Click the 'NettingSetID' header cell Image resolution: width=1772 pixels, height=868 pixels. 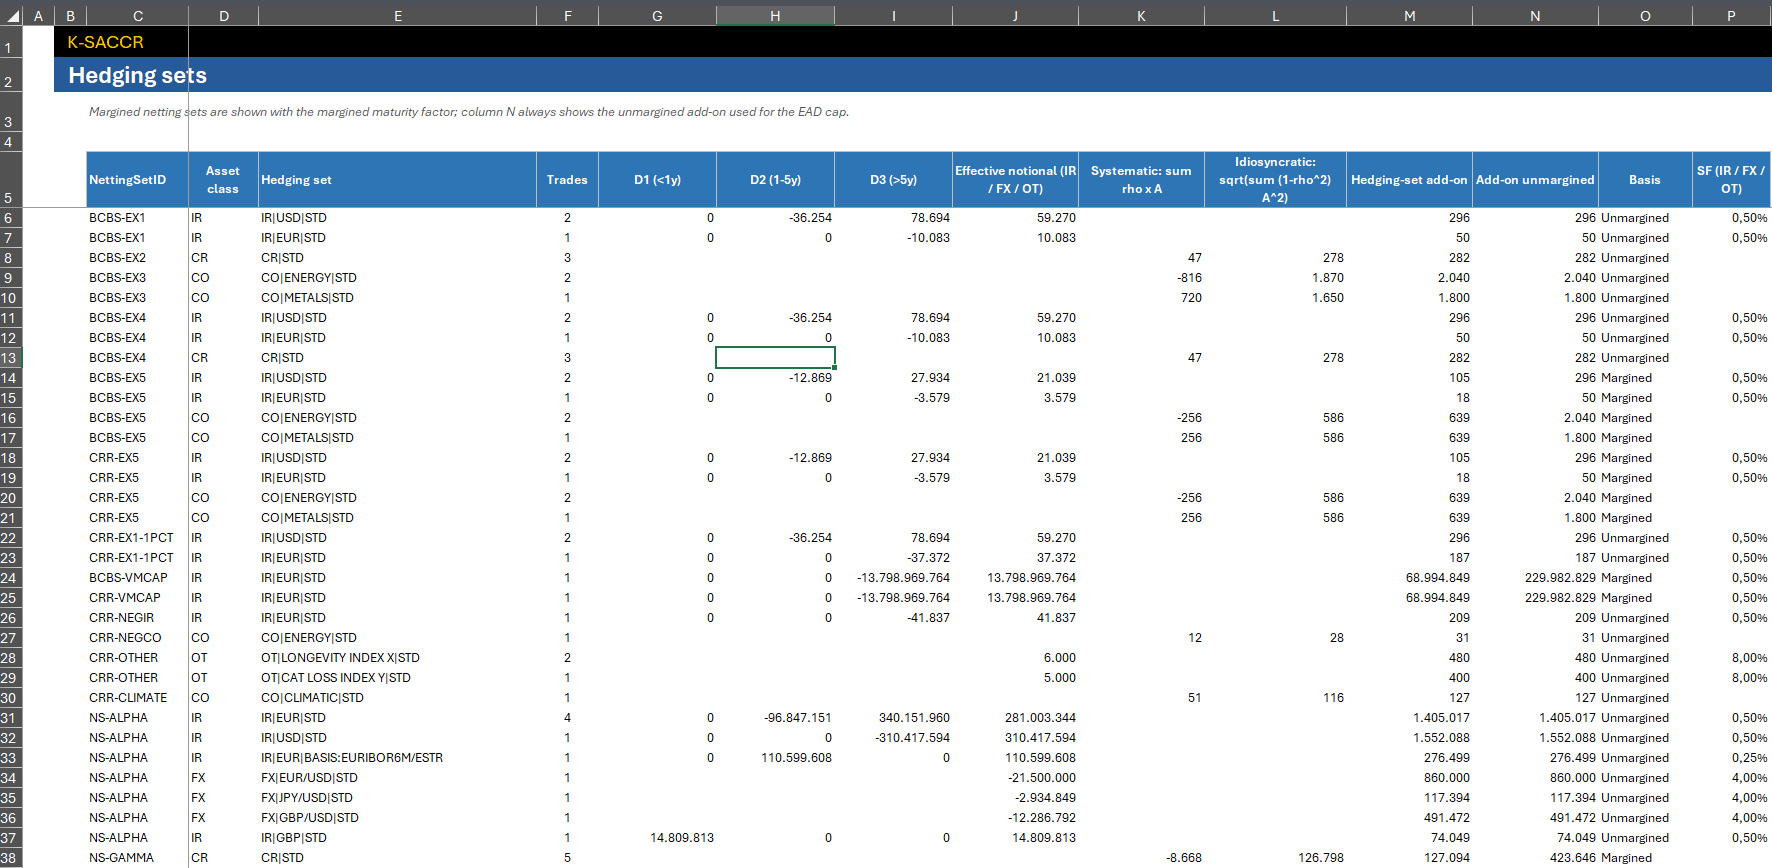(137, 180)
